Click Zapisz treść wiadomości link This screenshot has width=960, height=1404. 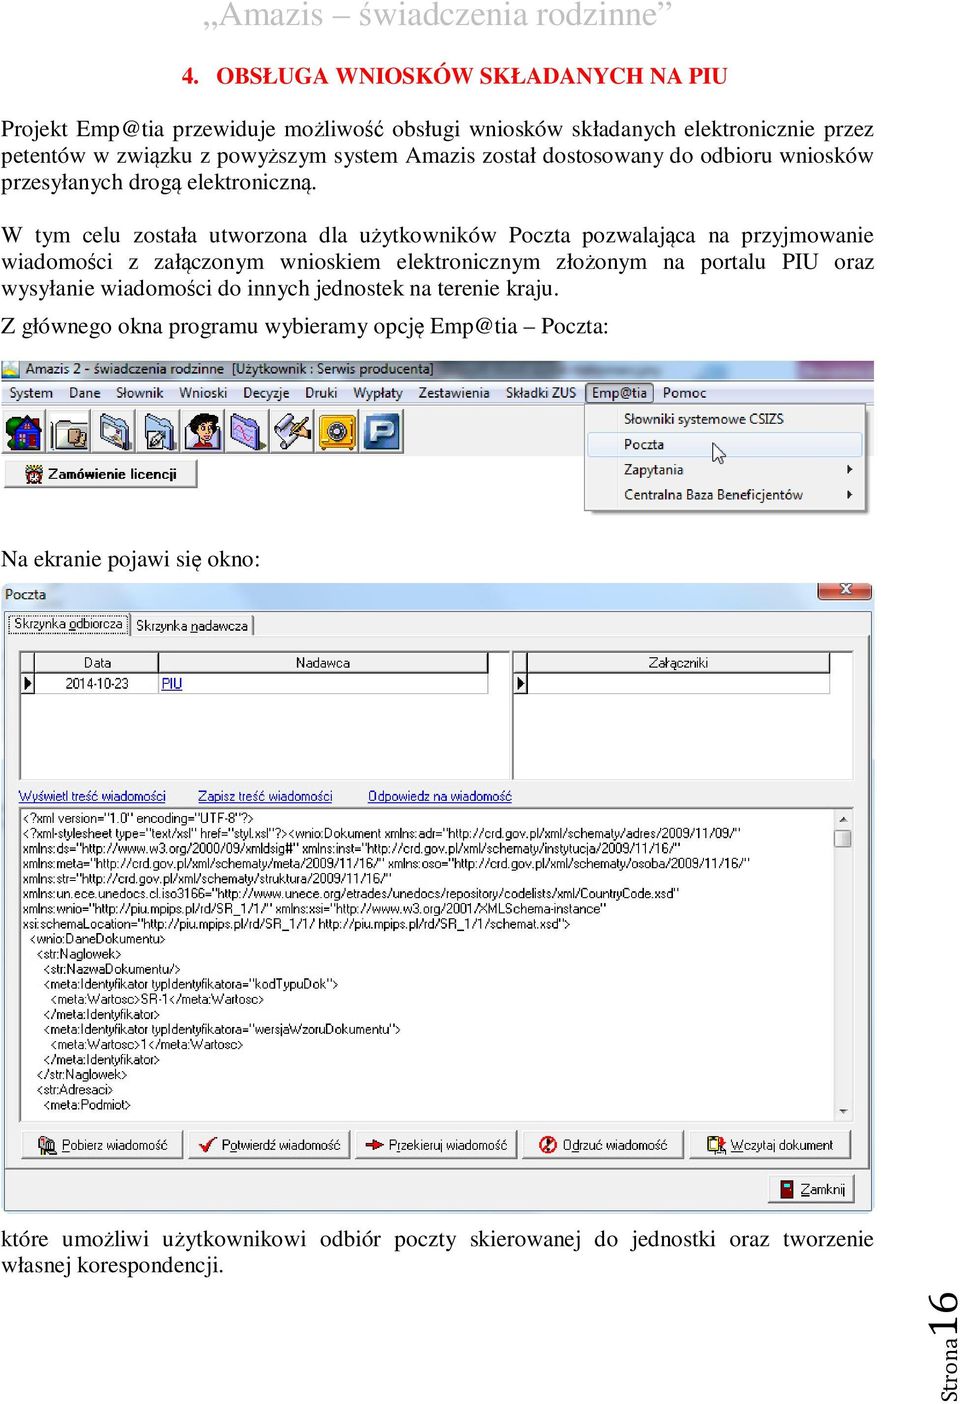(x=265, y=796)
